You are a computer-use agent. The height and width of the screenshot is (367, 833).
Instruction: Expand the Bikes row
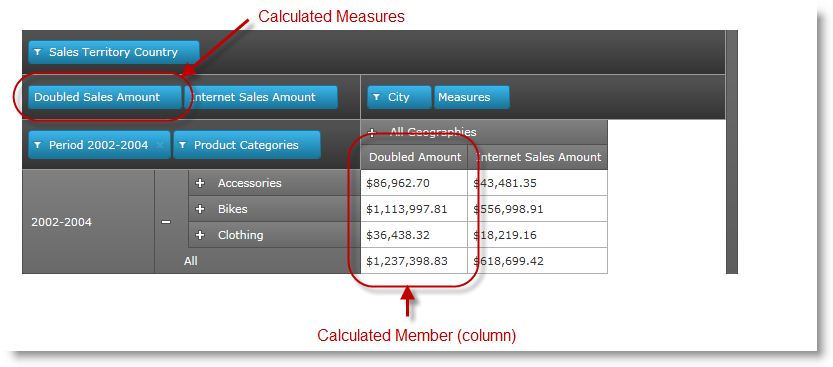click(x=200, y=209)
